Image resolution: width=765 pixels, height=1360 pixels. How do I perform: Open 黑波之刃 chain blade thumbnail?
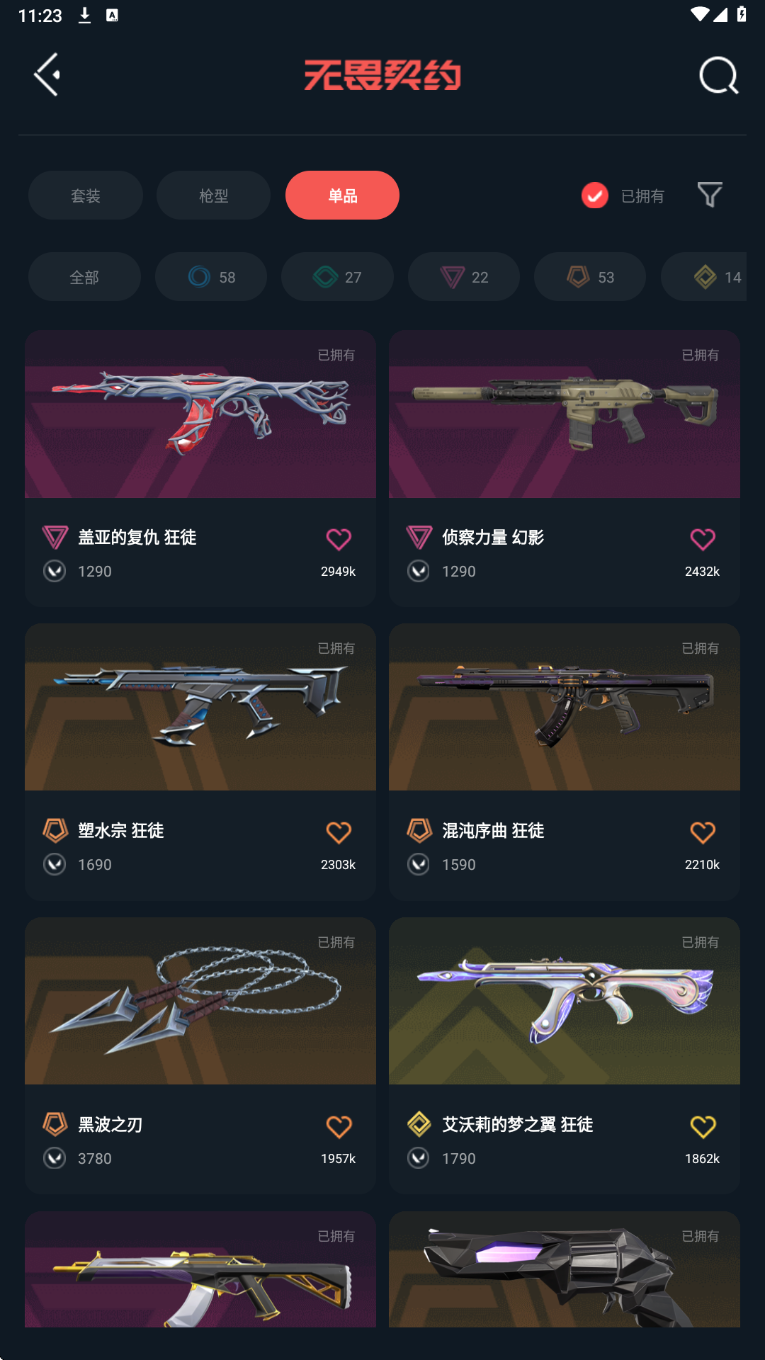200,1001
